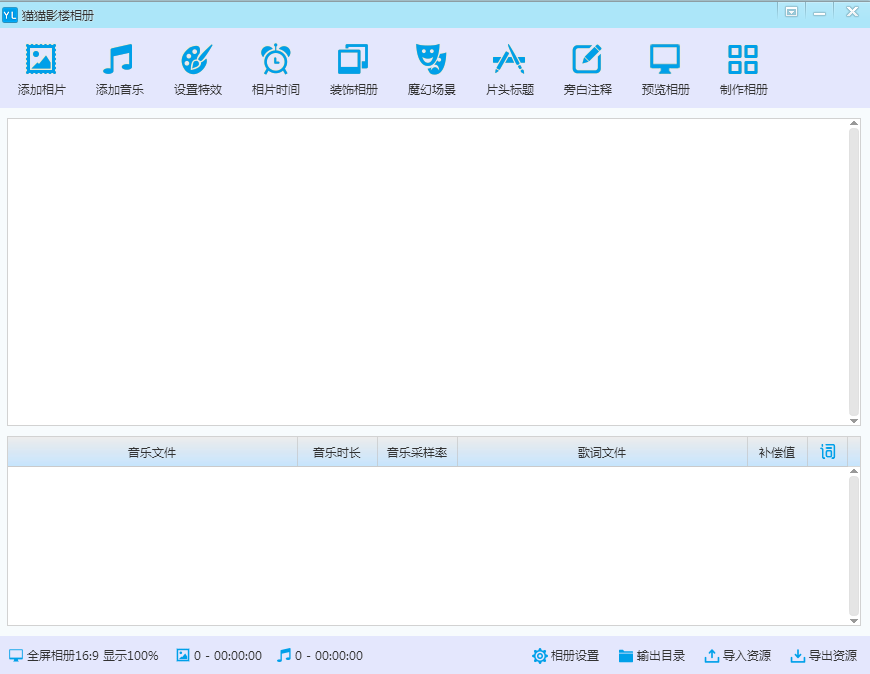Viewport: 870px width, 674px height.
Task: Open 相片时间 alarm clock icon
Action: tap(276, 59)
